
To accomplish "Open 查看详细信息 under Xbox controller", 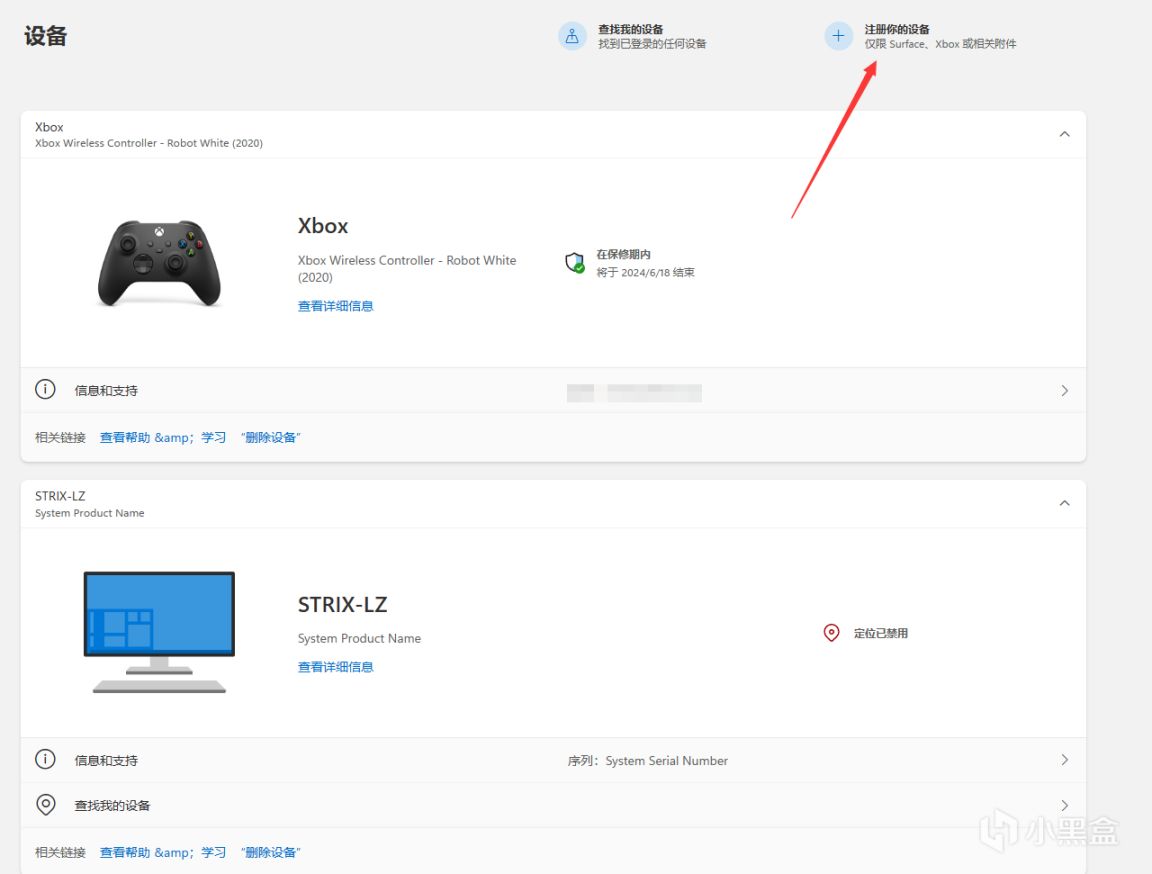I will [x=336, y=306].
